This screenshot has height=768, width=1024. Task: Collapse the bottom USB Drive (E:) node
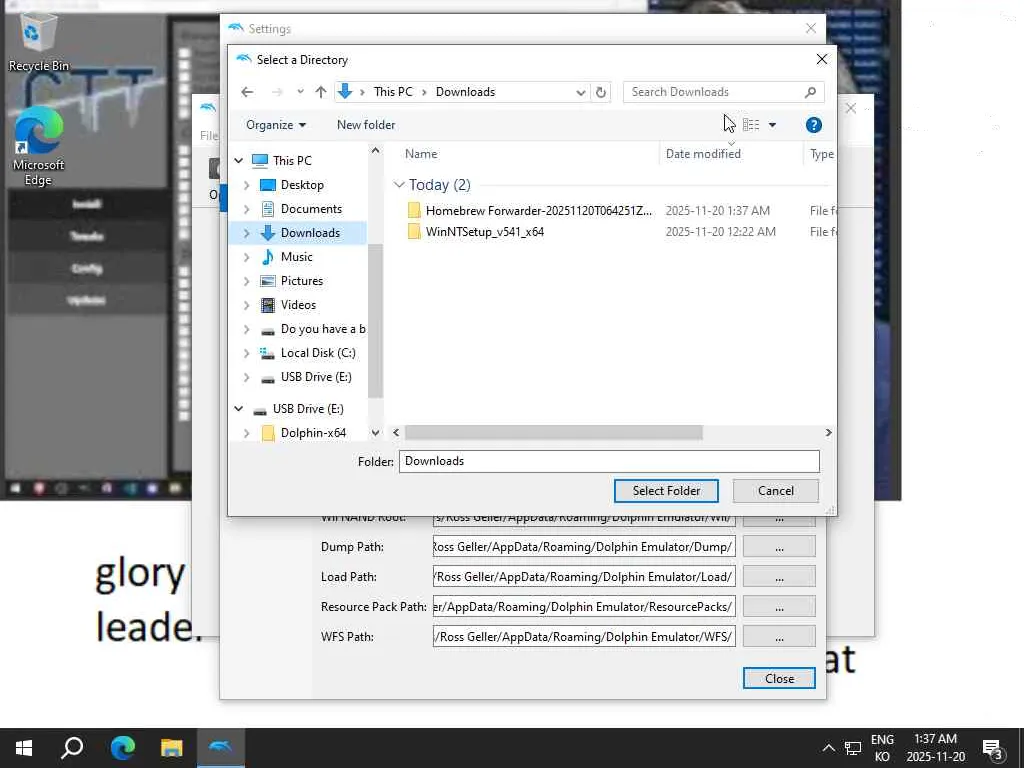click(239, 409)
